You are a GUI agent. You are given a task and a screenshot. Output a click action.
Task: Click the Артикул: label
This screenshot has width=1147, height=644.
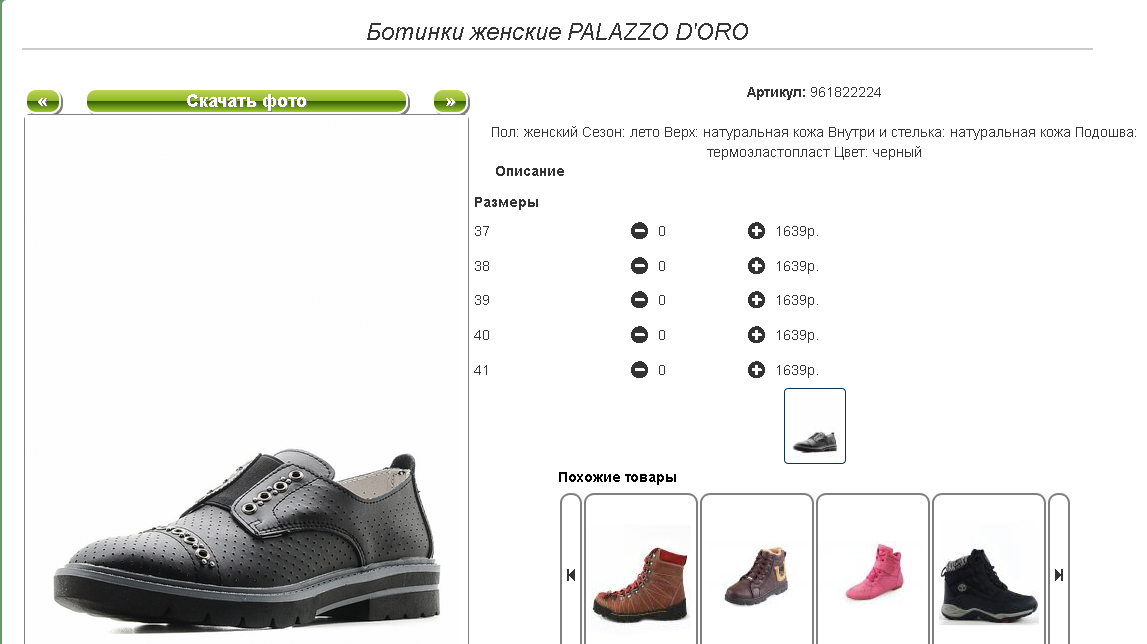coord(776,92)
